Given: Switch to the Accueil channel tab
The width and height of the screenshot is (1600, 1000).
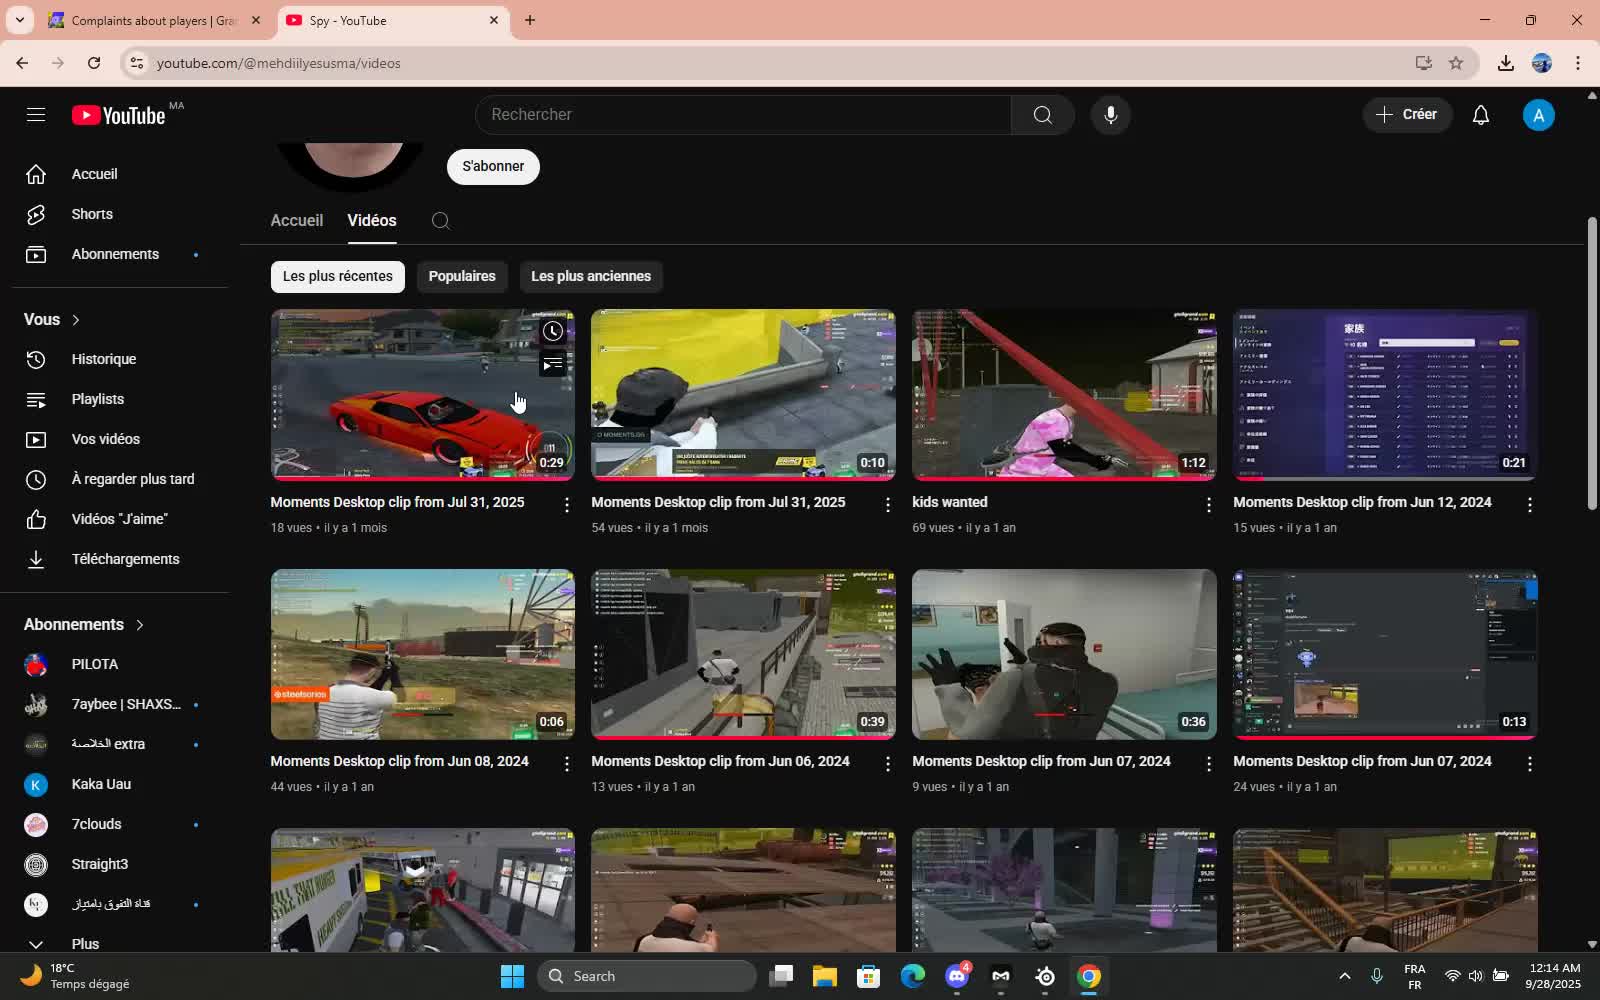Looking at the screenshot, I should coord(296,220).
